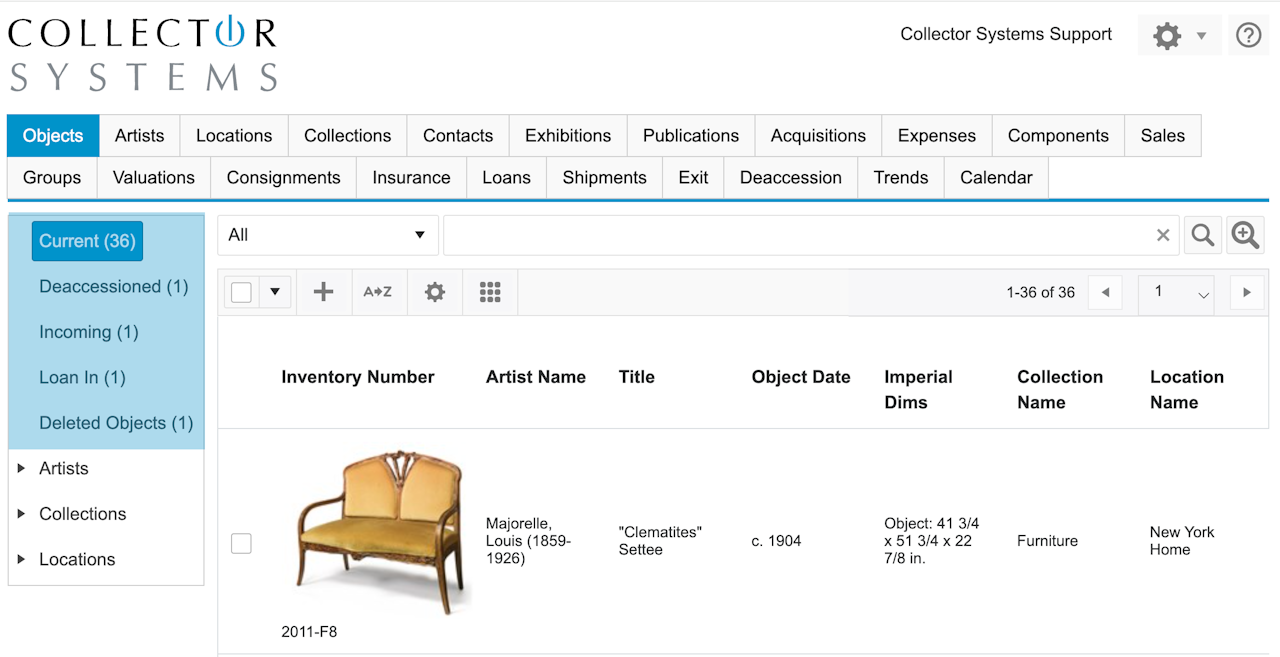The width and height of the screenshot is (1280, 657).
Task: Switch to grid view icon
Action: tap(490, 292)
